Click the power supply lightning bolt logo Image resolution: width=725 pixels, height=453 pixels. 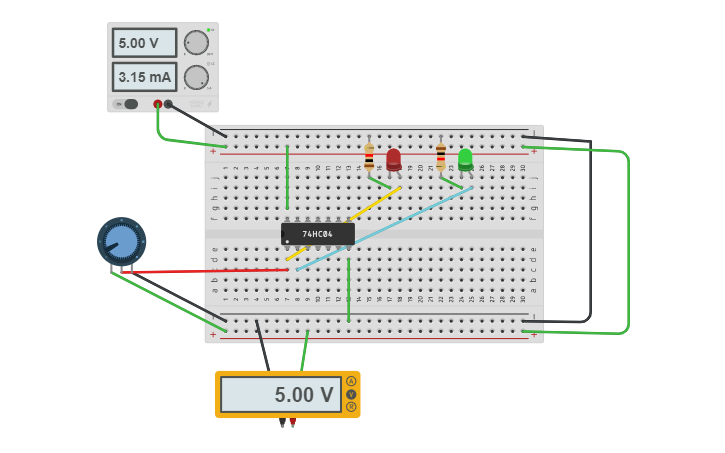210,104
